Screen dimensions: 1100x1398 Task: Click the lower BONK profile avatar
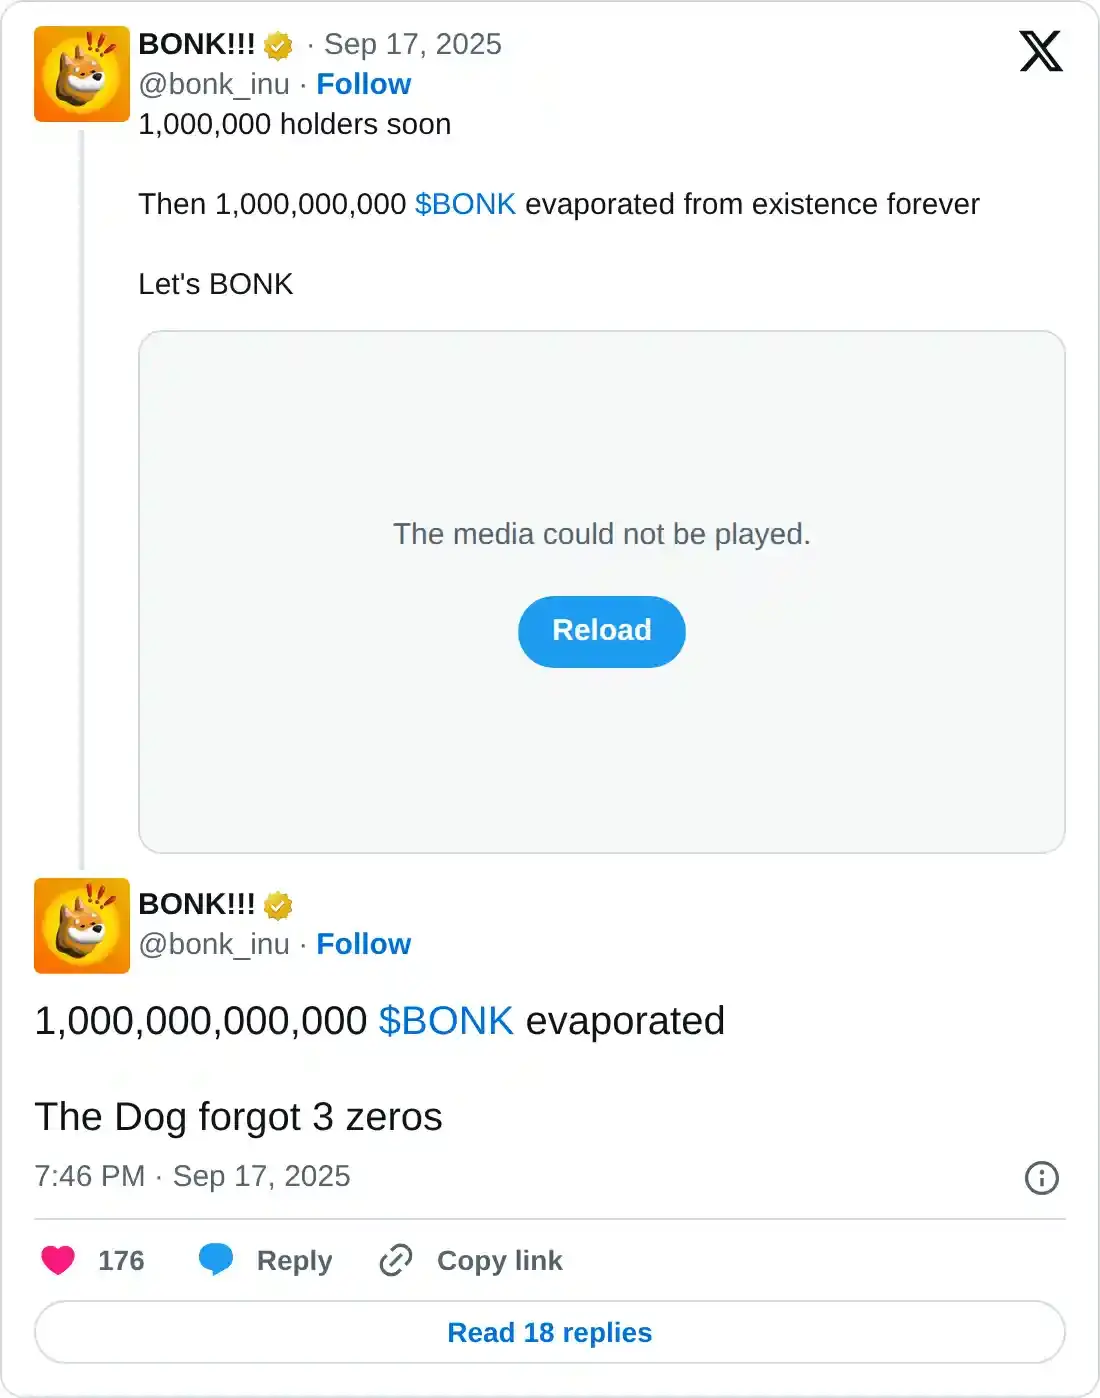82,926
